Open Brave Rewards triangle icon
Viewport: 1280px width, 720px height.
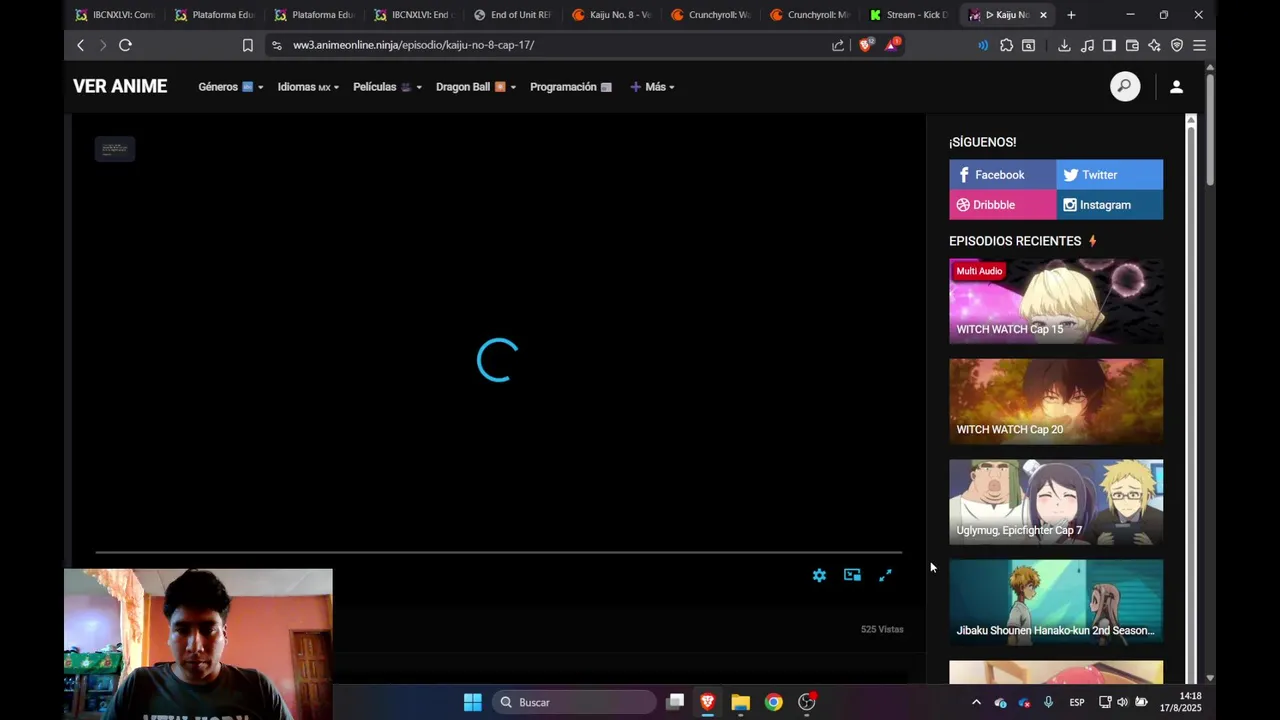[x=892, y=44]
